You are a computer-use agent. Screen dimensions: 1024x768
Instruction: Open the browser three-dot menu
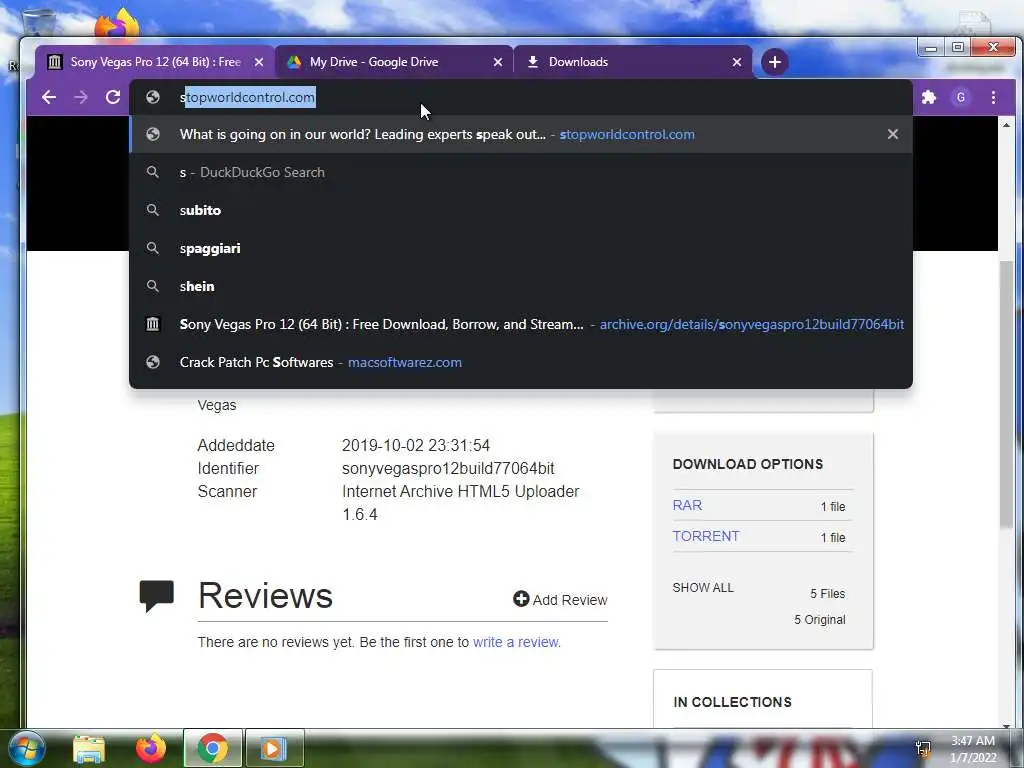(x=993, y=97)
